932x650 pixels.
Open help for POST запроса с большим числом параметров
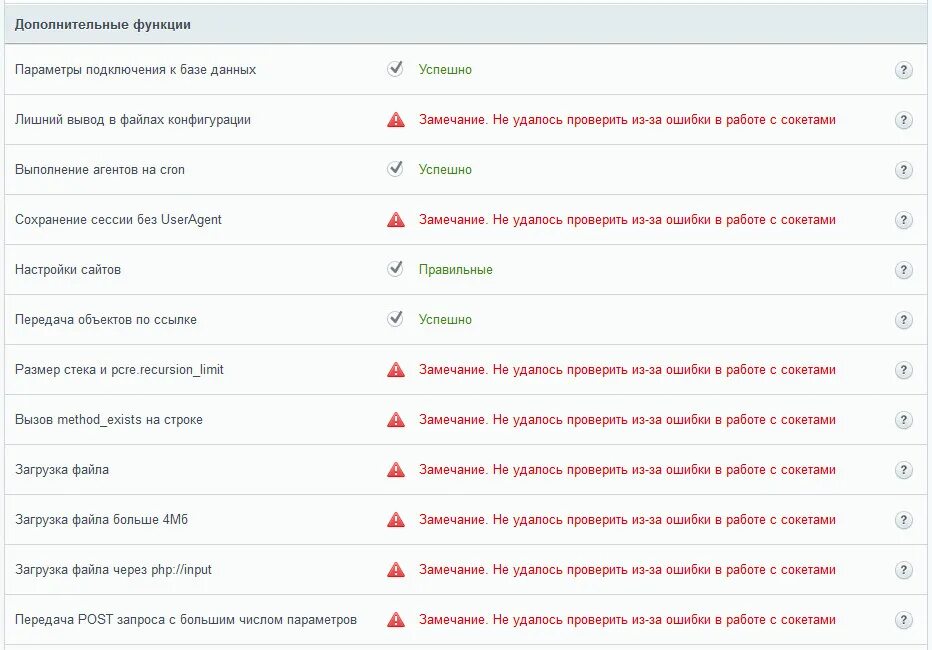903,620
